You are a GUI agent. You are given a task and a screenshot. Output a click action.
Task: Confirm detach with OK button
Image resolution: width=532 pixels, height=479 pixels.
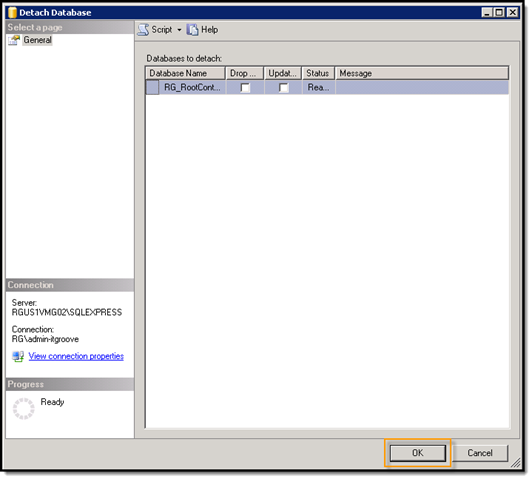[418, 453]
